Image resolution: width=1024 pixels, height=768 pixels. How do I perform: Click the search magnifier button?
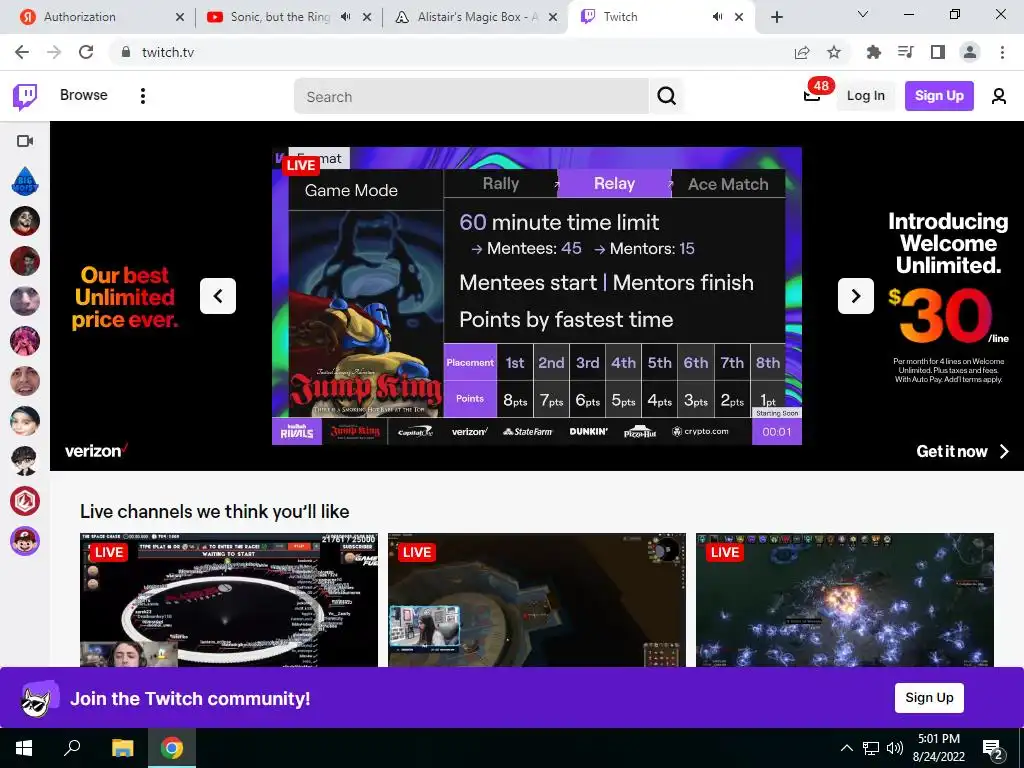(666, 96)
